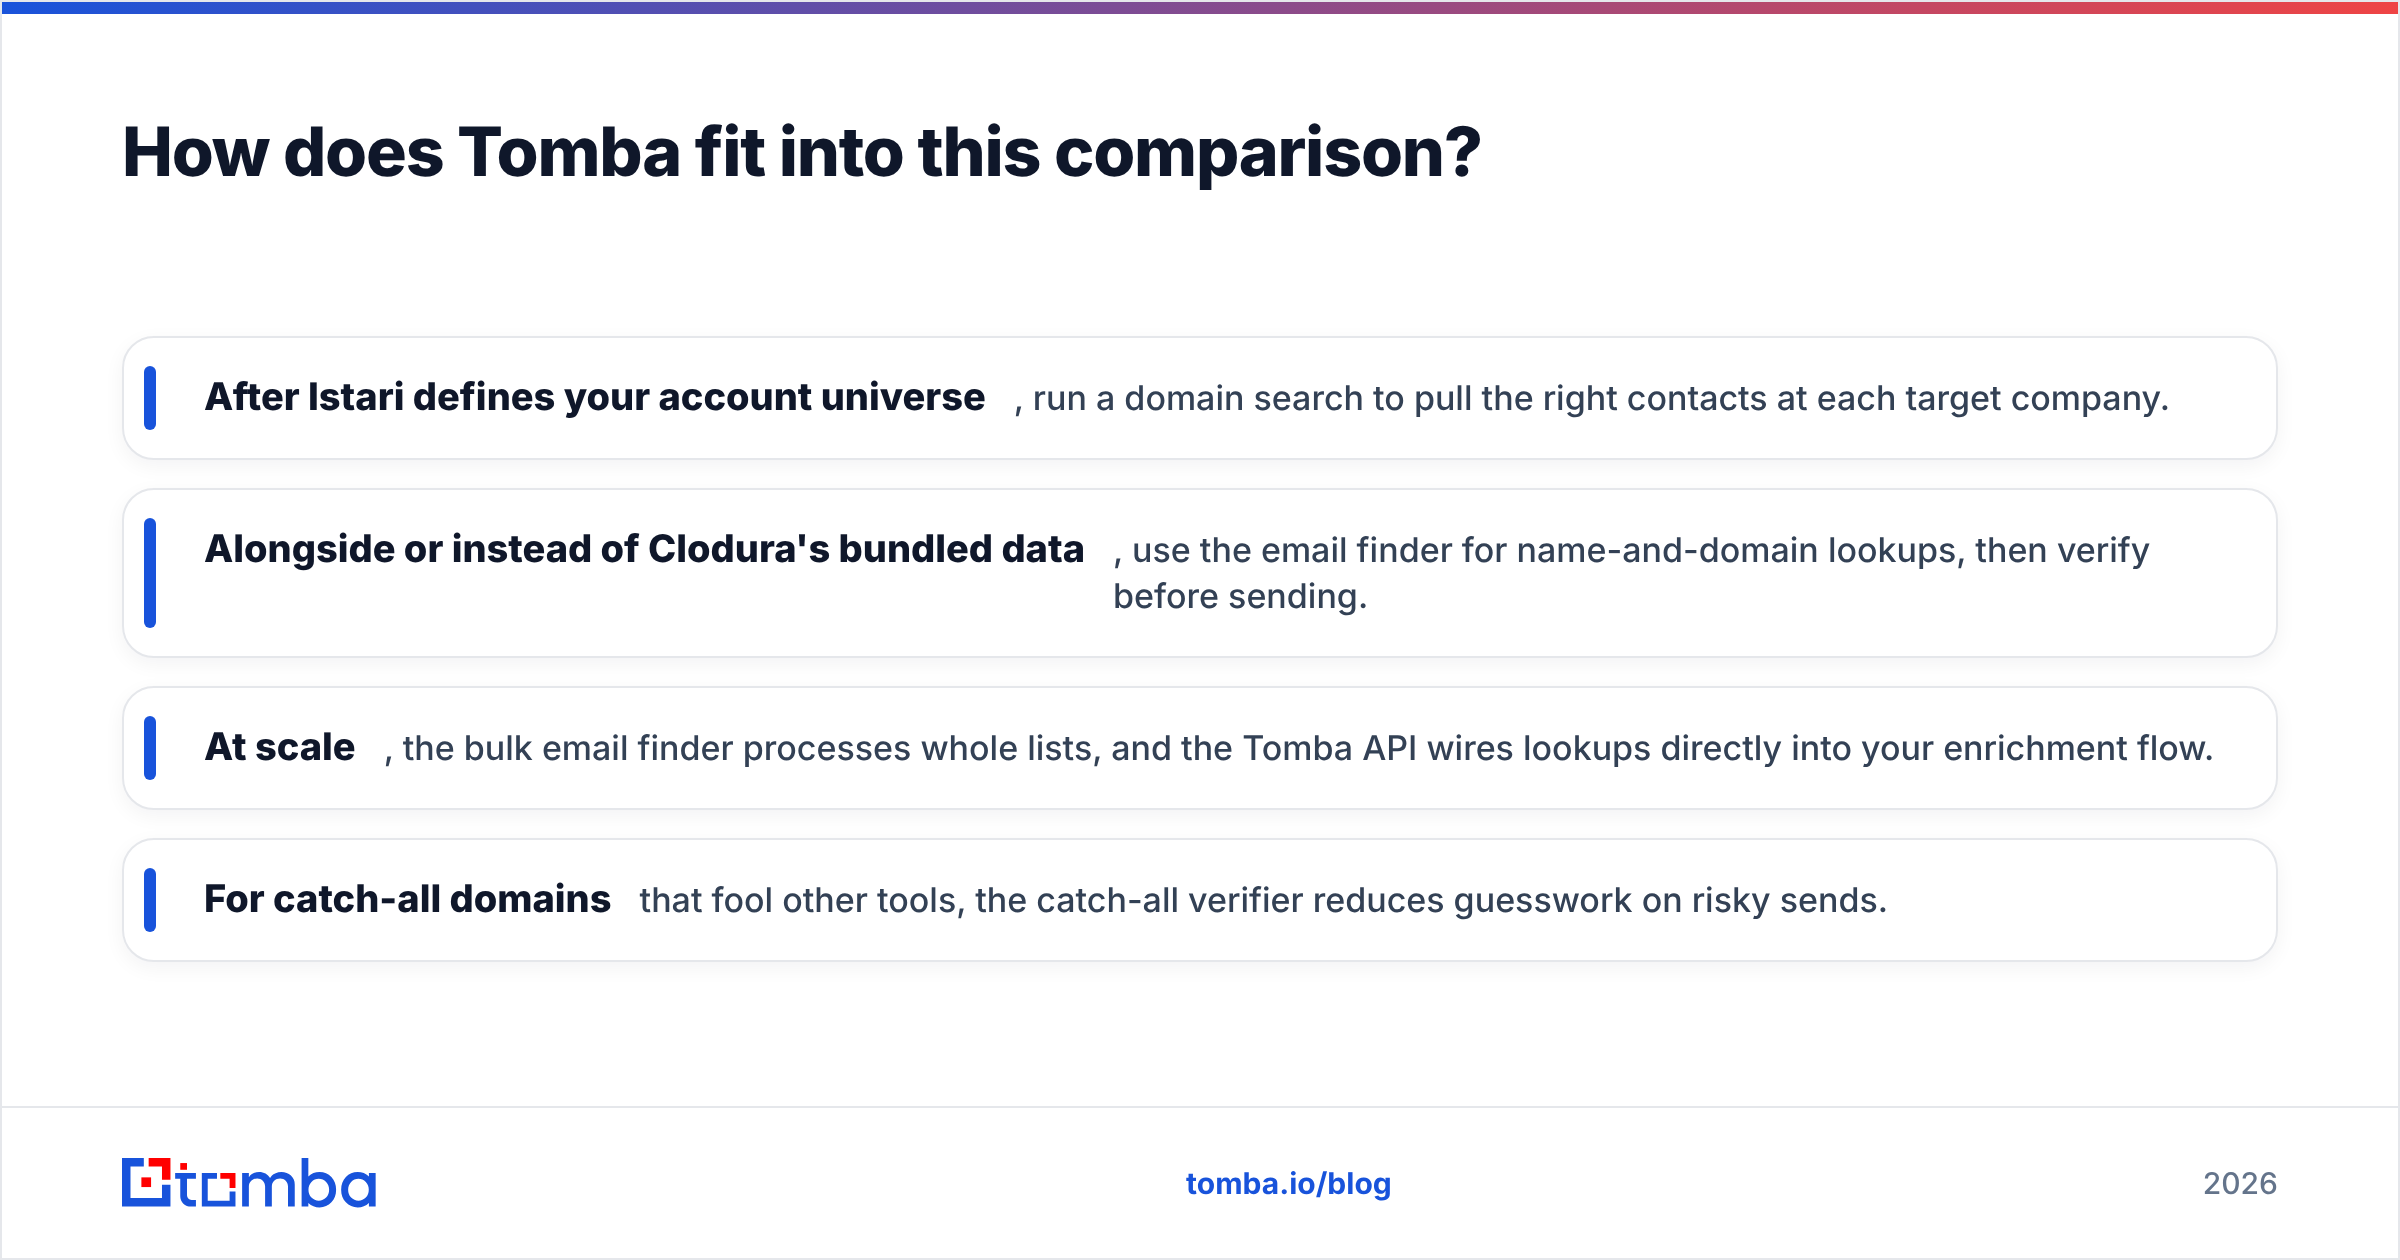Click the blue accent bar beside Istari card
The width and height of the screenshot is (2400, 1260).
(150, 398)
